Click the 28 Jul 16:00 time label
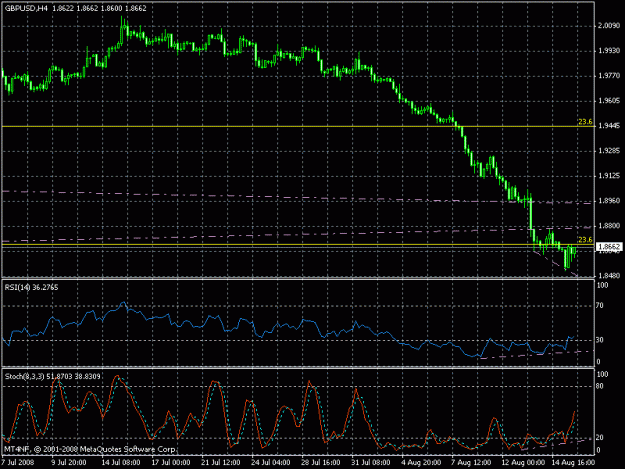The width and height of the screenshot is (625, 469). tap(321, 462)
